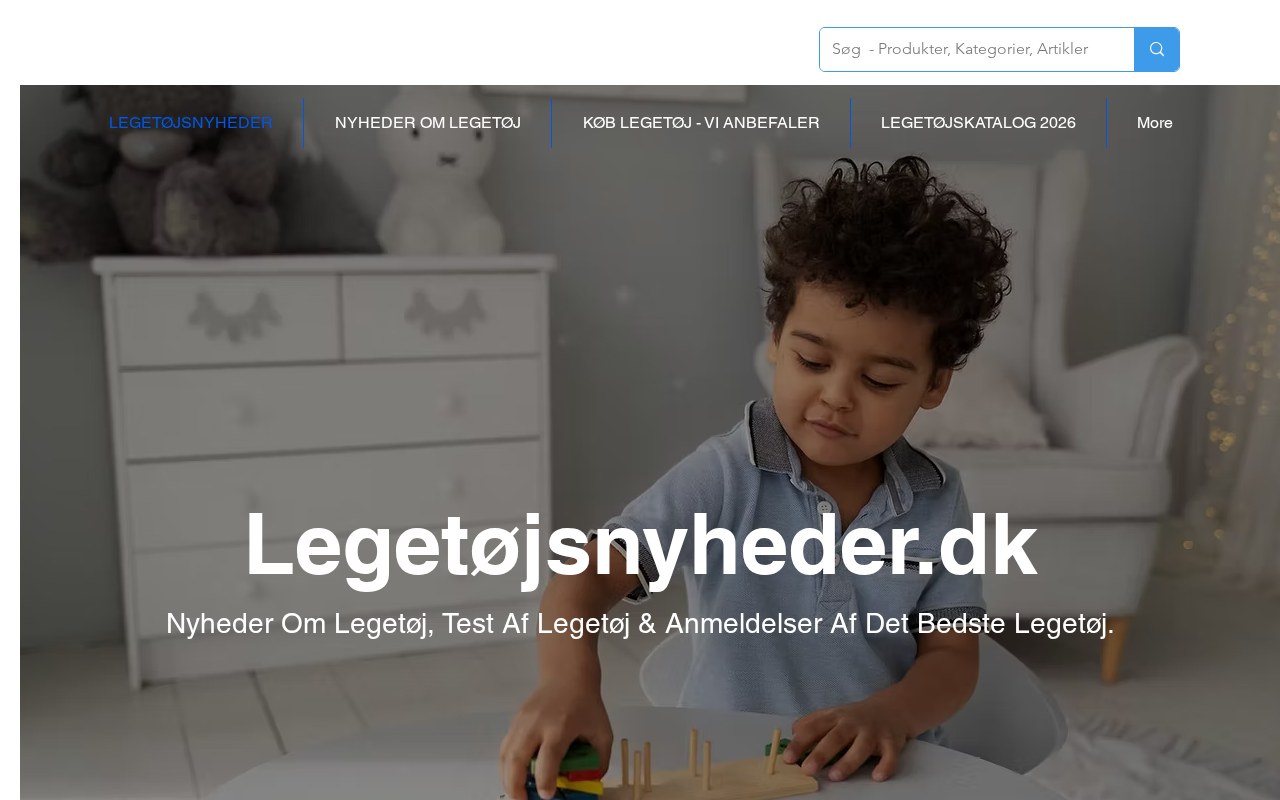Focus the Søg Produkter, Kategorier search field

[x=977, y=49]
